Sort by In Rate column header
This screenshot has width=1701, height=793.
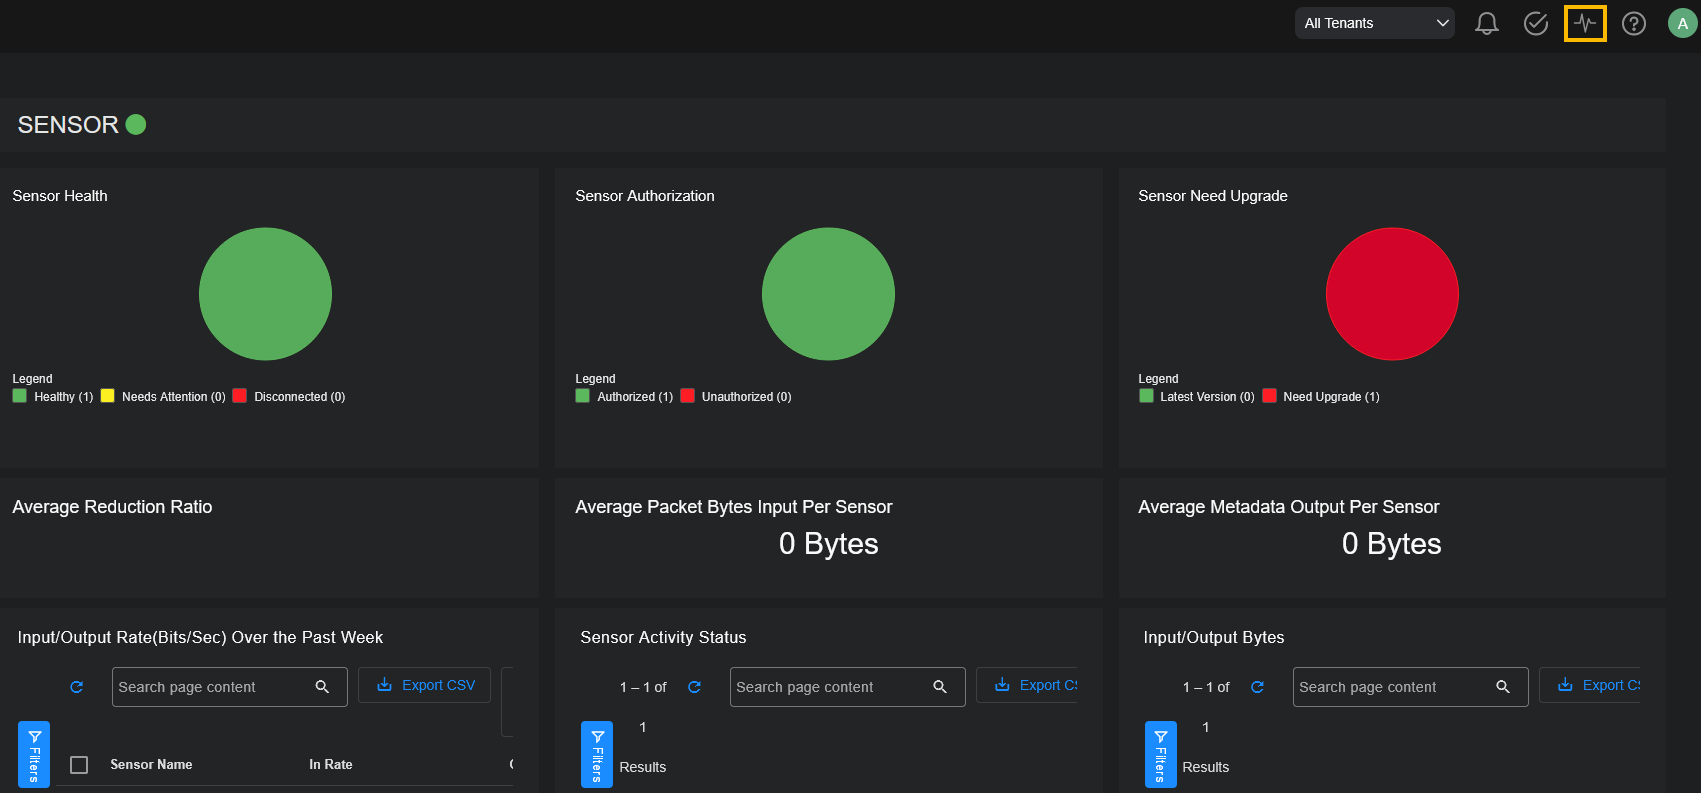pos(330,765)
